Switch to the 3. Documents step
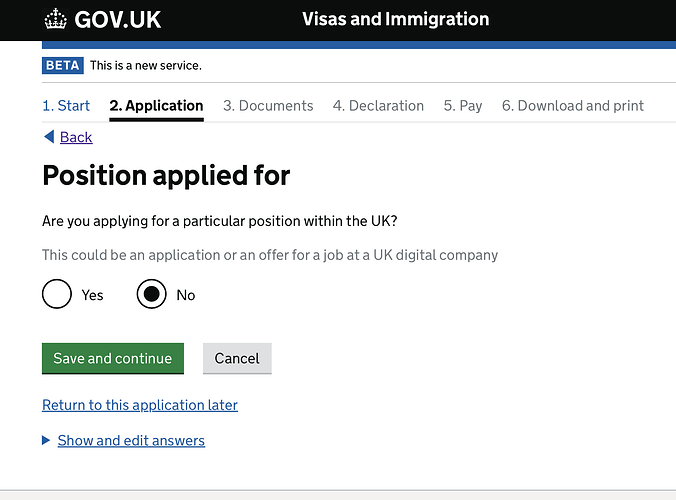Screen dimensions: 676x500 pos(268,106)
